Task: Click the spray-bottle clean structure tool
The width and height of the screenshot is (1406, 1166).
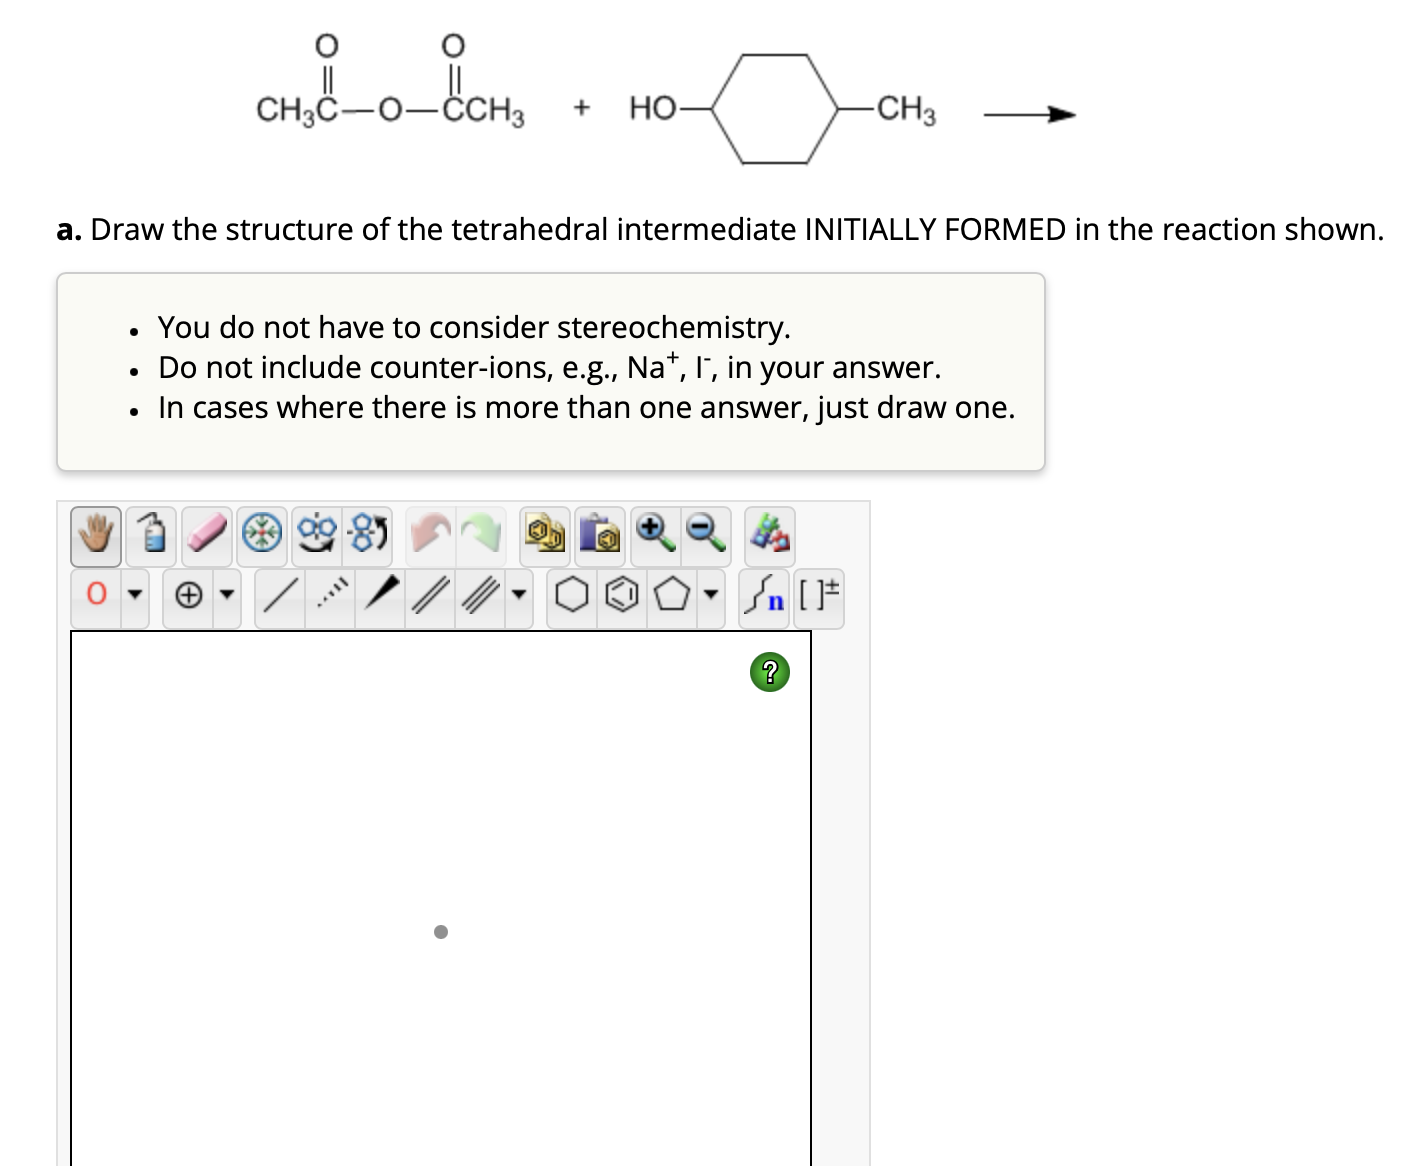Action: tap(150, 535)
